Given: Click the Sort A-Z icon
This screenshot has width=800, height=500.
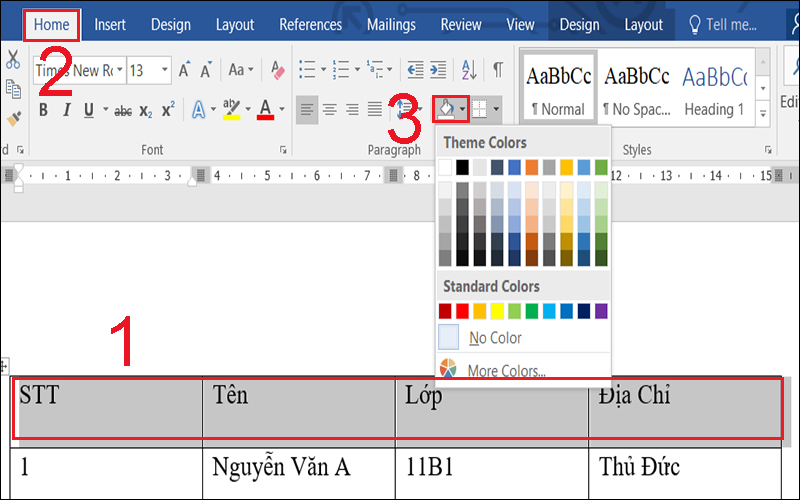Looking at the screenshot, I should point(468,70).
